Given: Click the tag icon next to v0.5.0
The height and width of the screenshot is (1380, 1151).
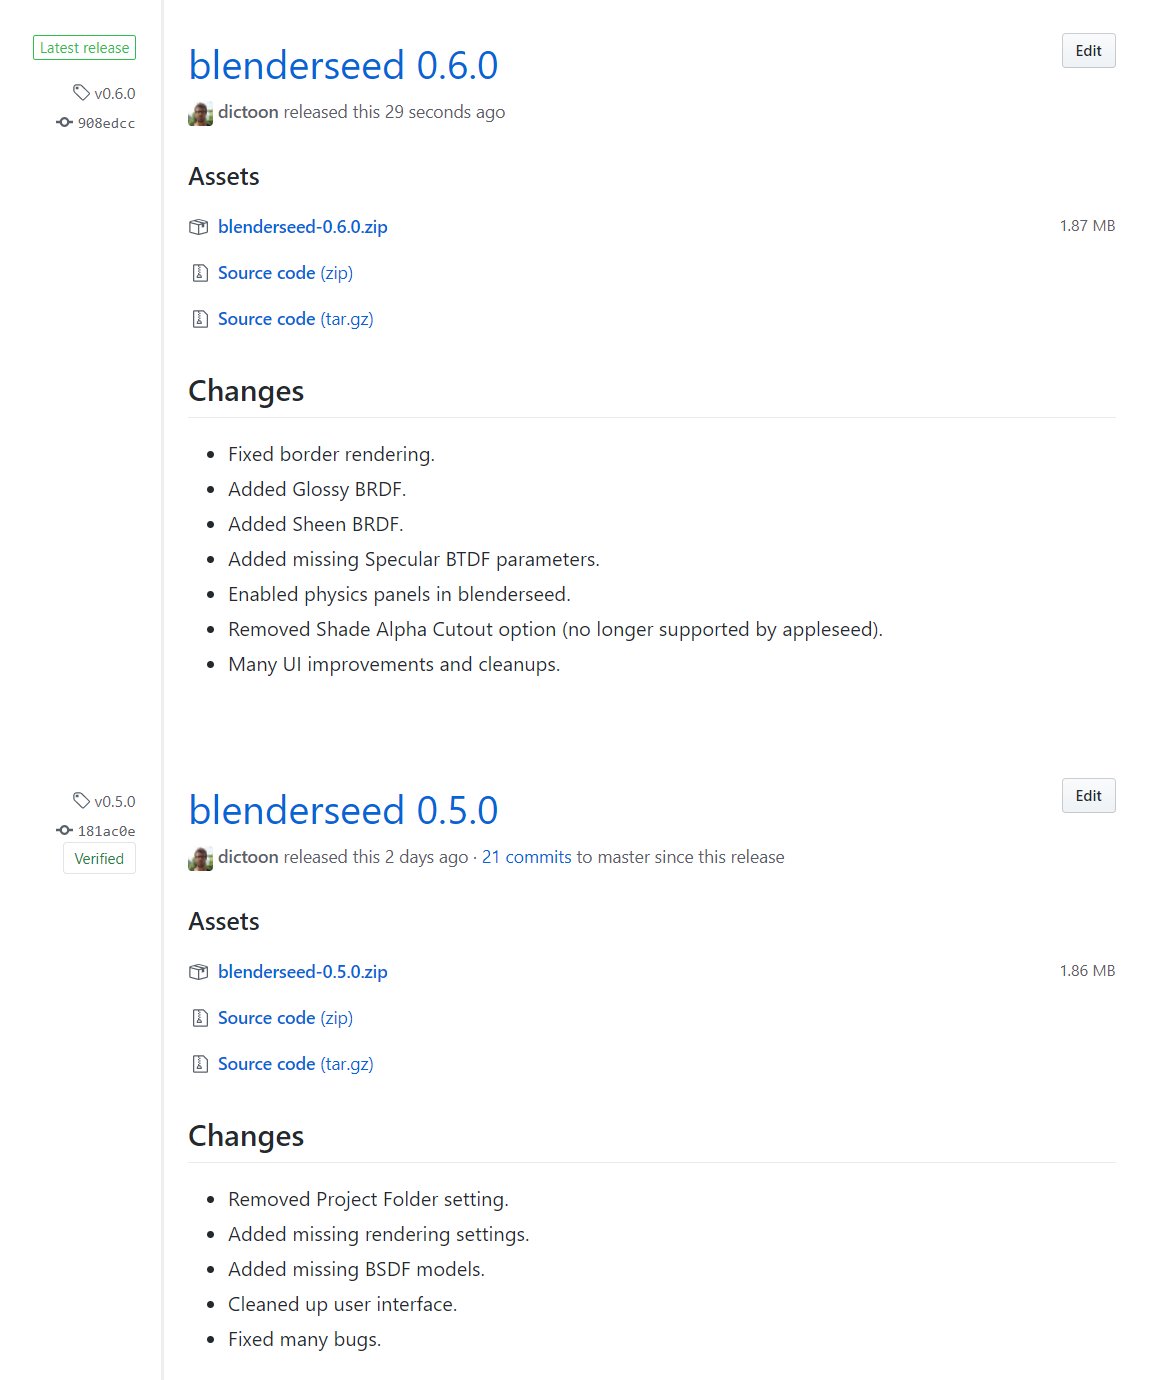Looking at the screenshot, I should tap(82, 800).
